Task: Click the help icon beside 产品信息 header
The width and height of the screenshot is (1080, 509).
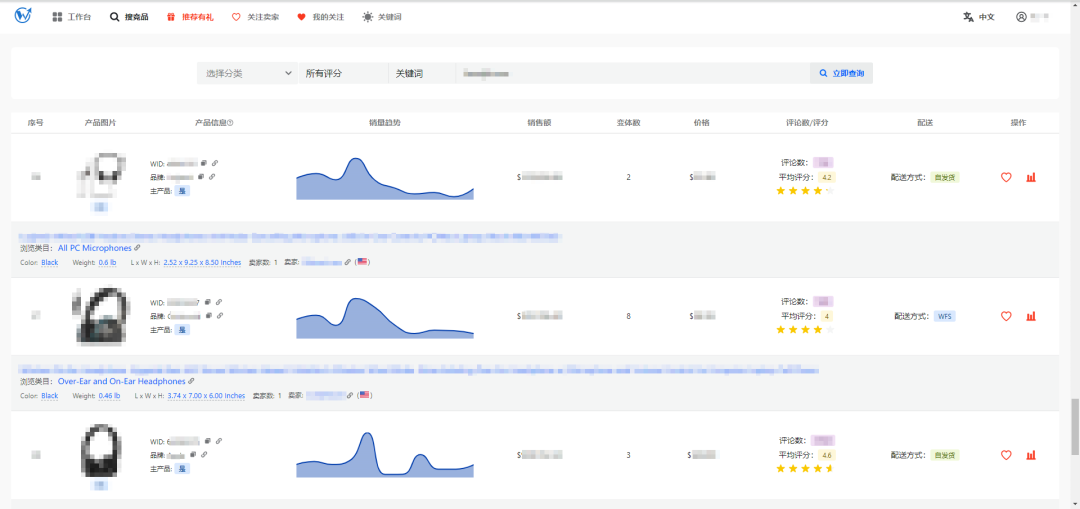Action: point(230,123)
